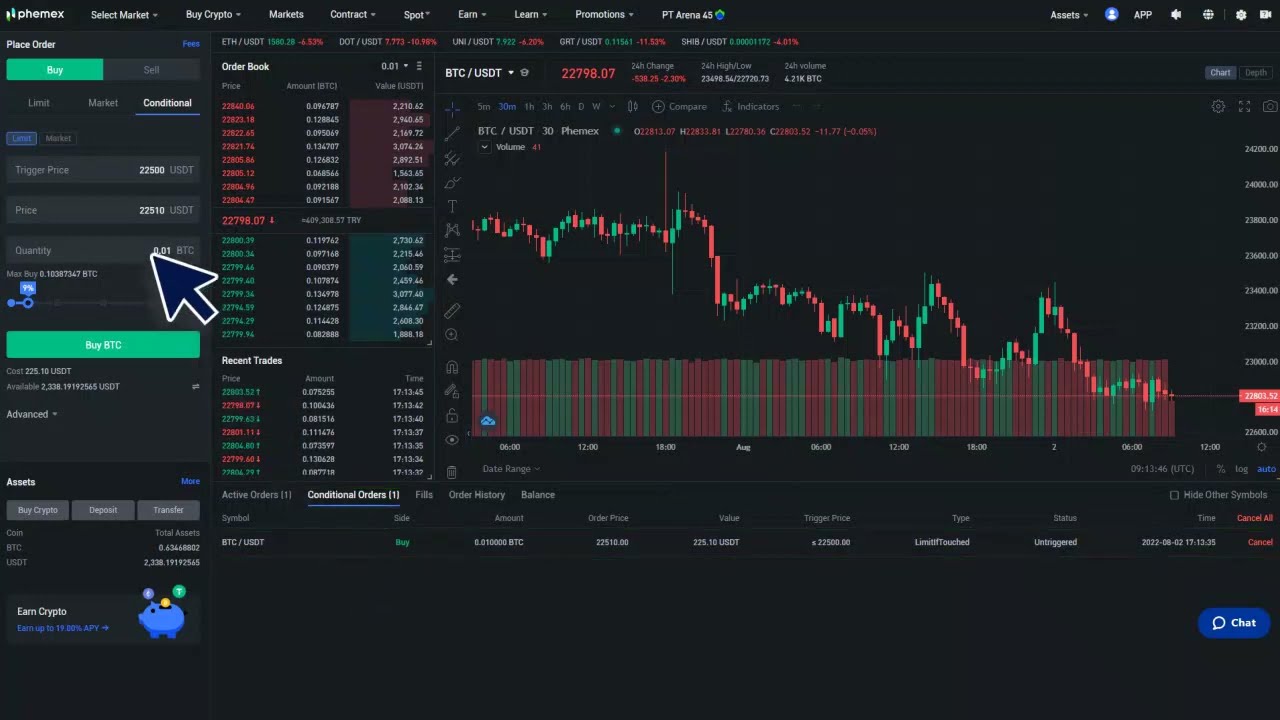1280x720 pixels.
Task: Toggle percent scale on the chart
Action: (x=1221, y=469)
